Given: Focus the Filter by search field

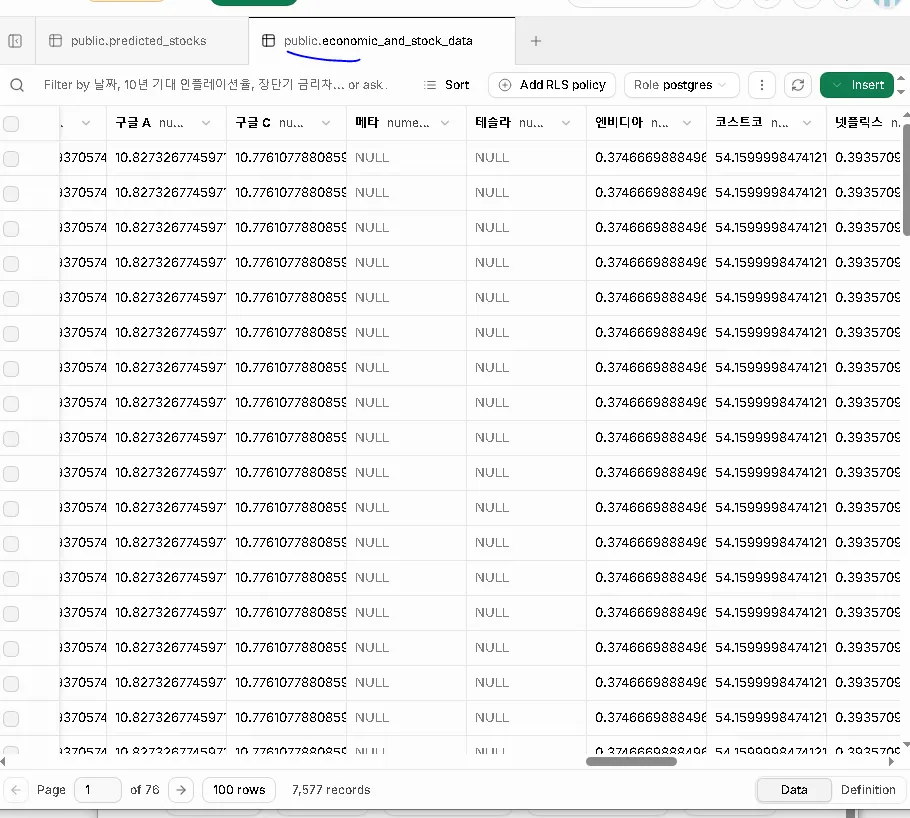Looking at the screenshot, I should click(215, 85).
